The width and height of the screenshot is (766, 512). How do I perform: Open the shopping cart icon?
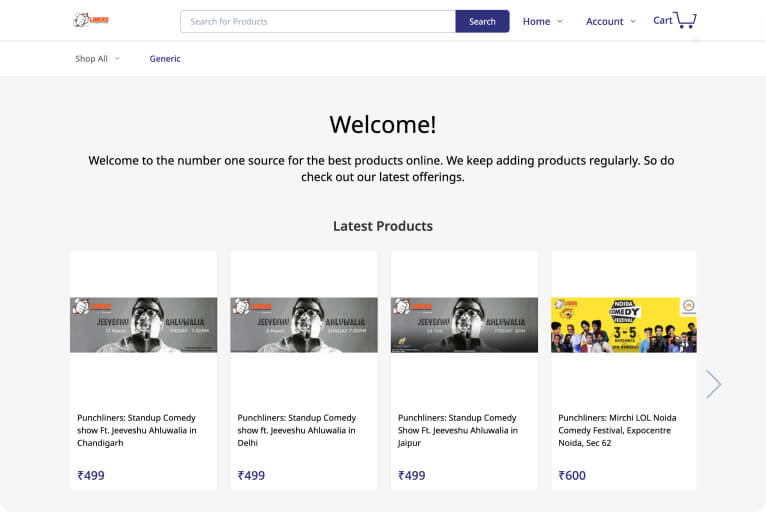(685, 20)
